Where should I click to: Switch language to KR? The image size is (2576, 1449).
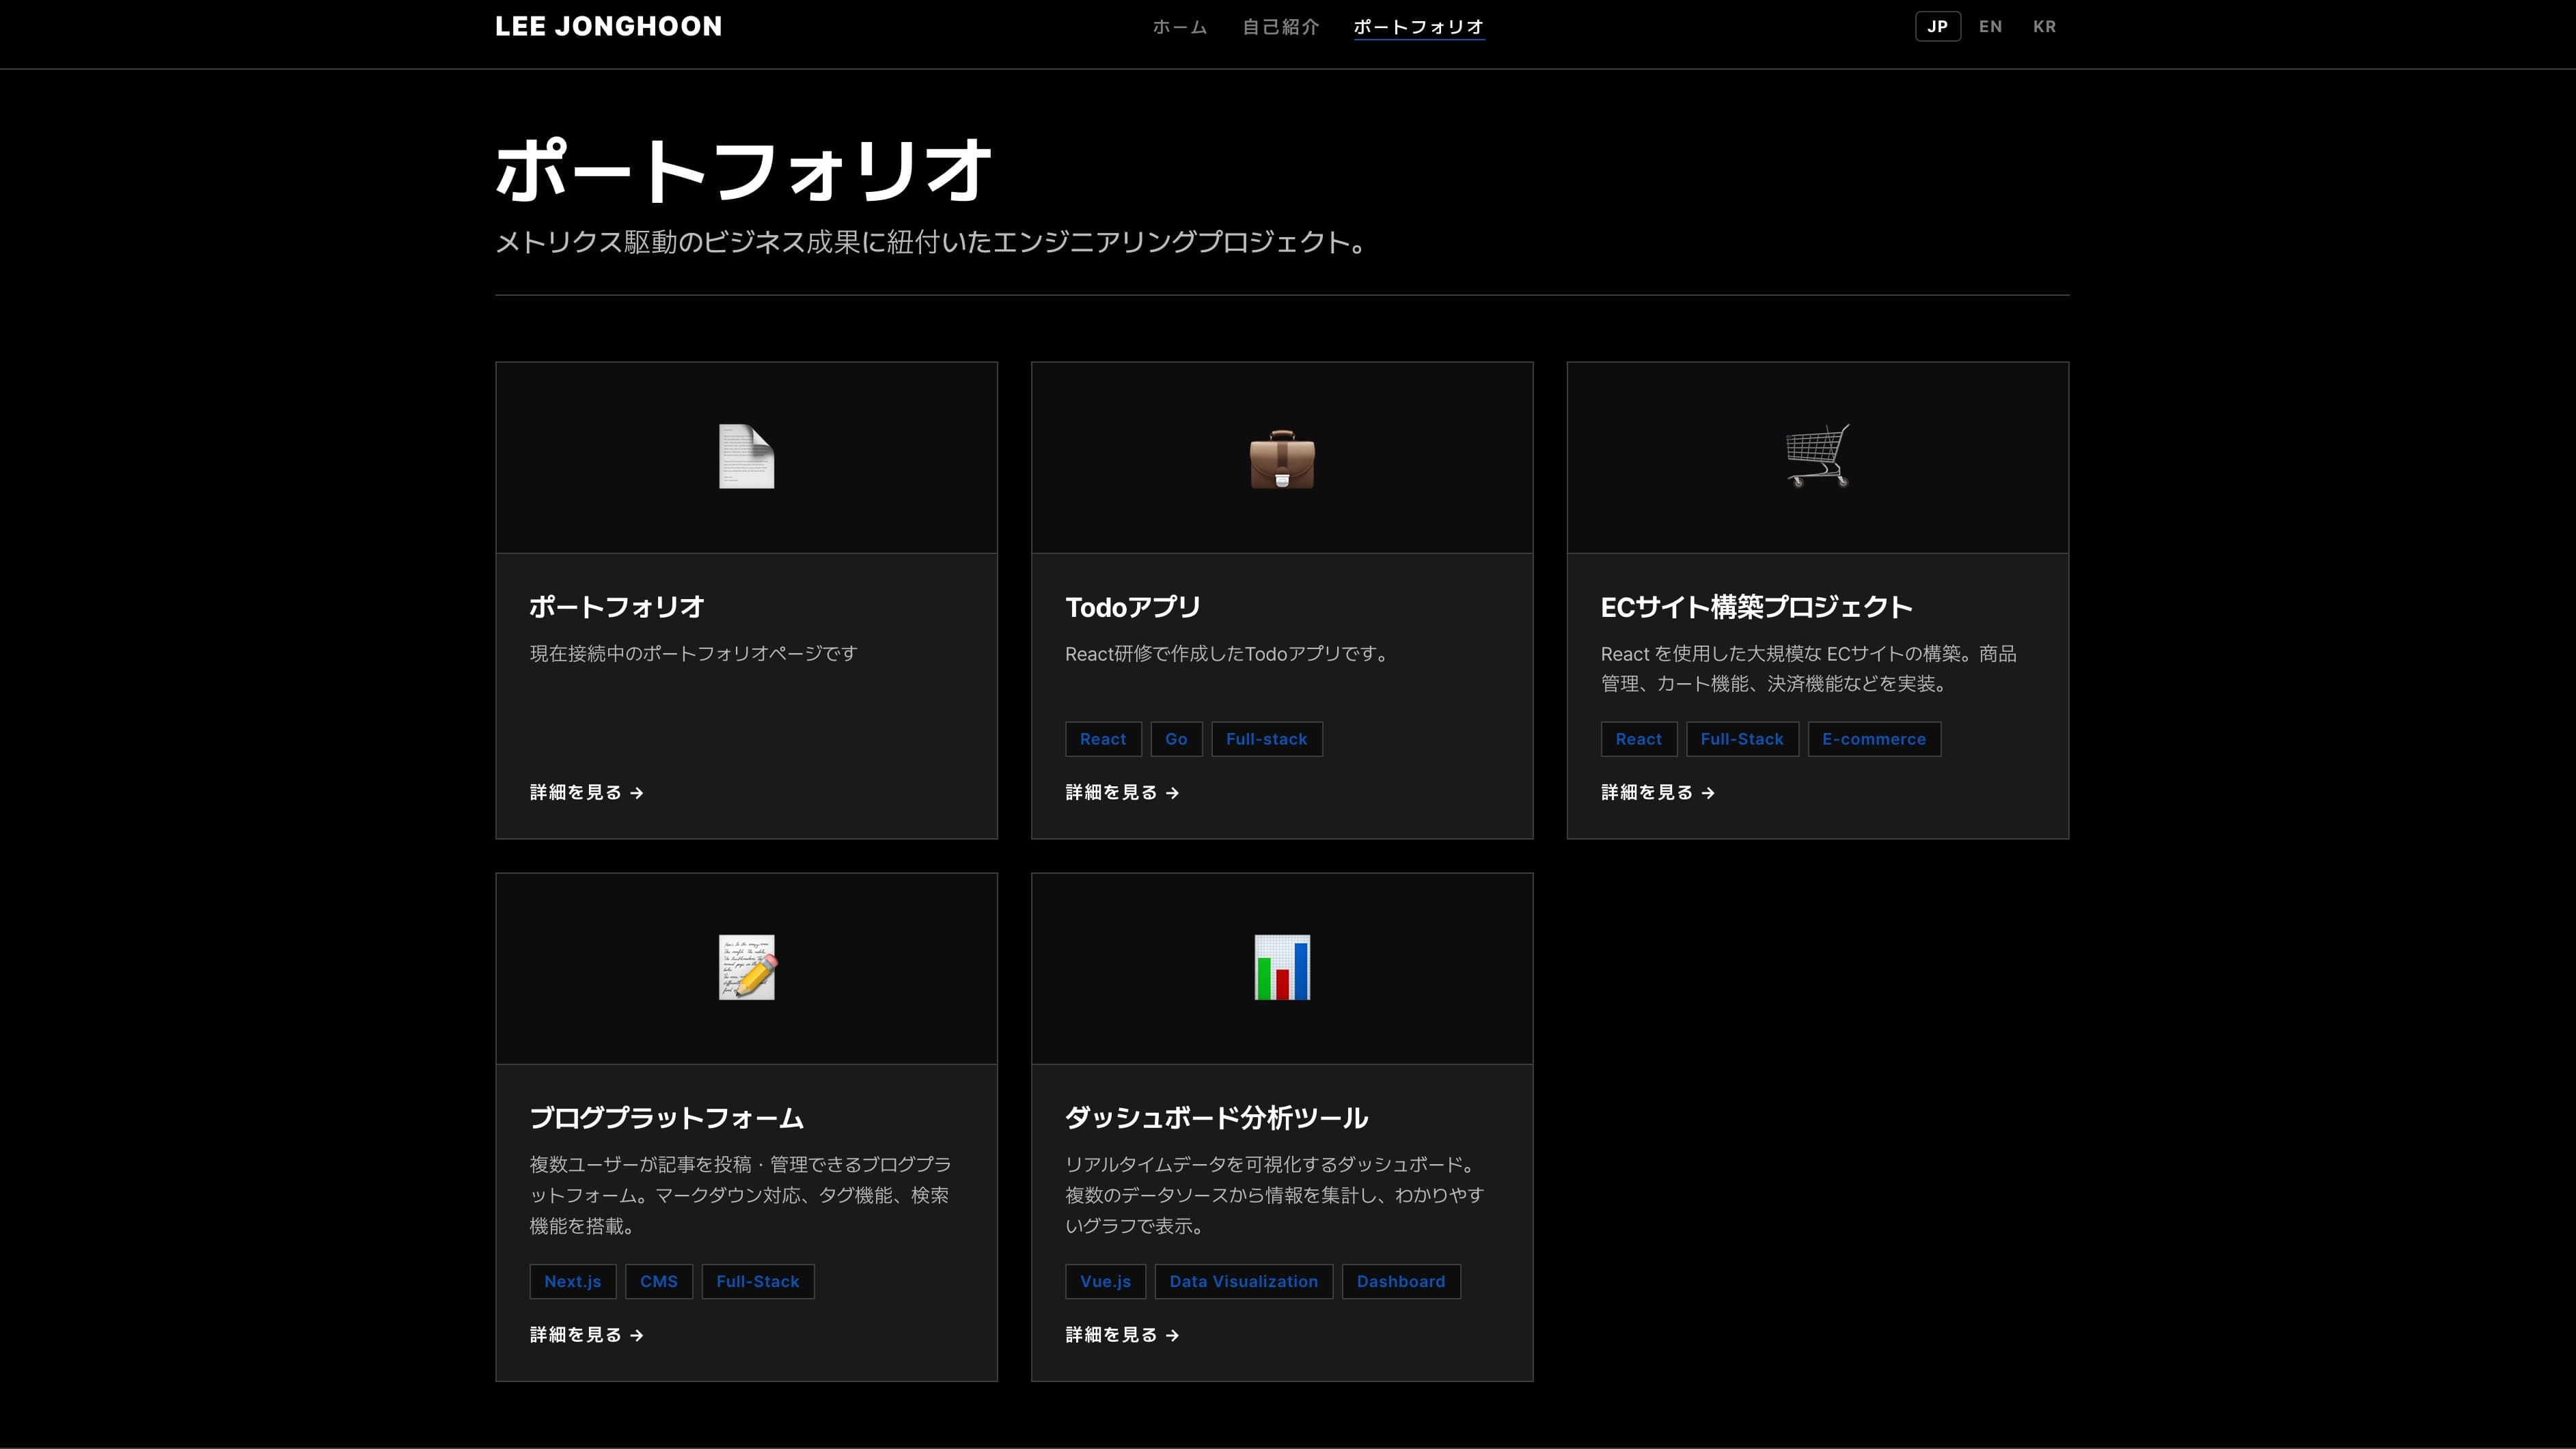[2044, 27]
